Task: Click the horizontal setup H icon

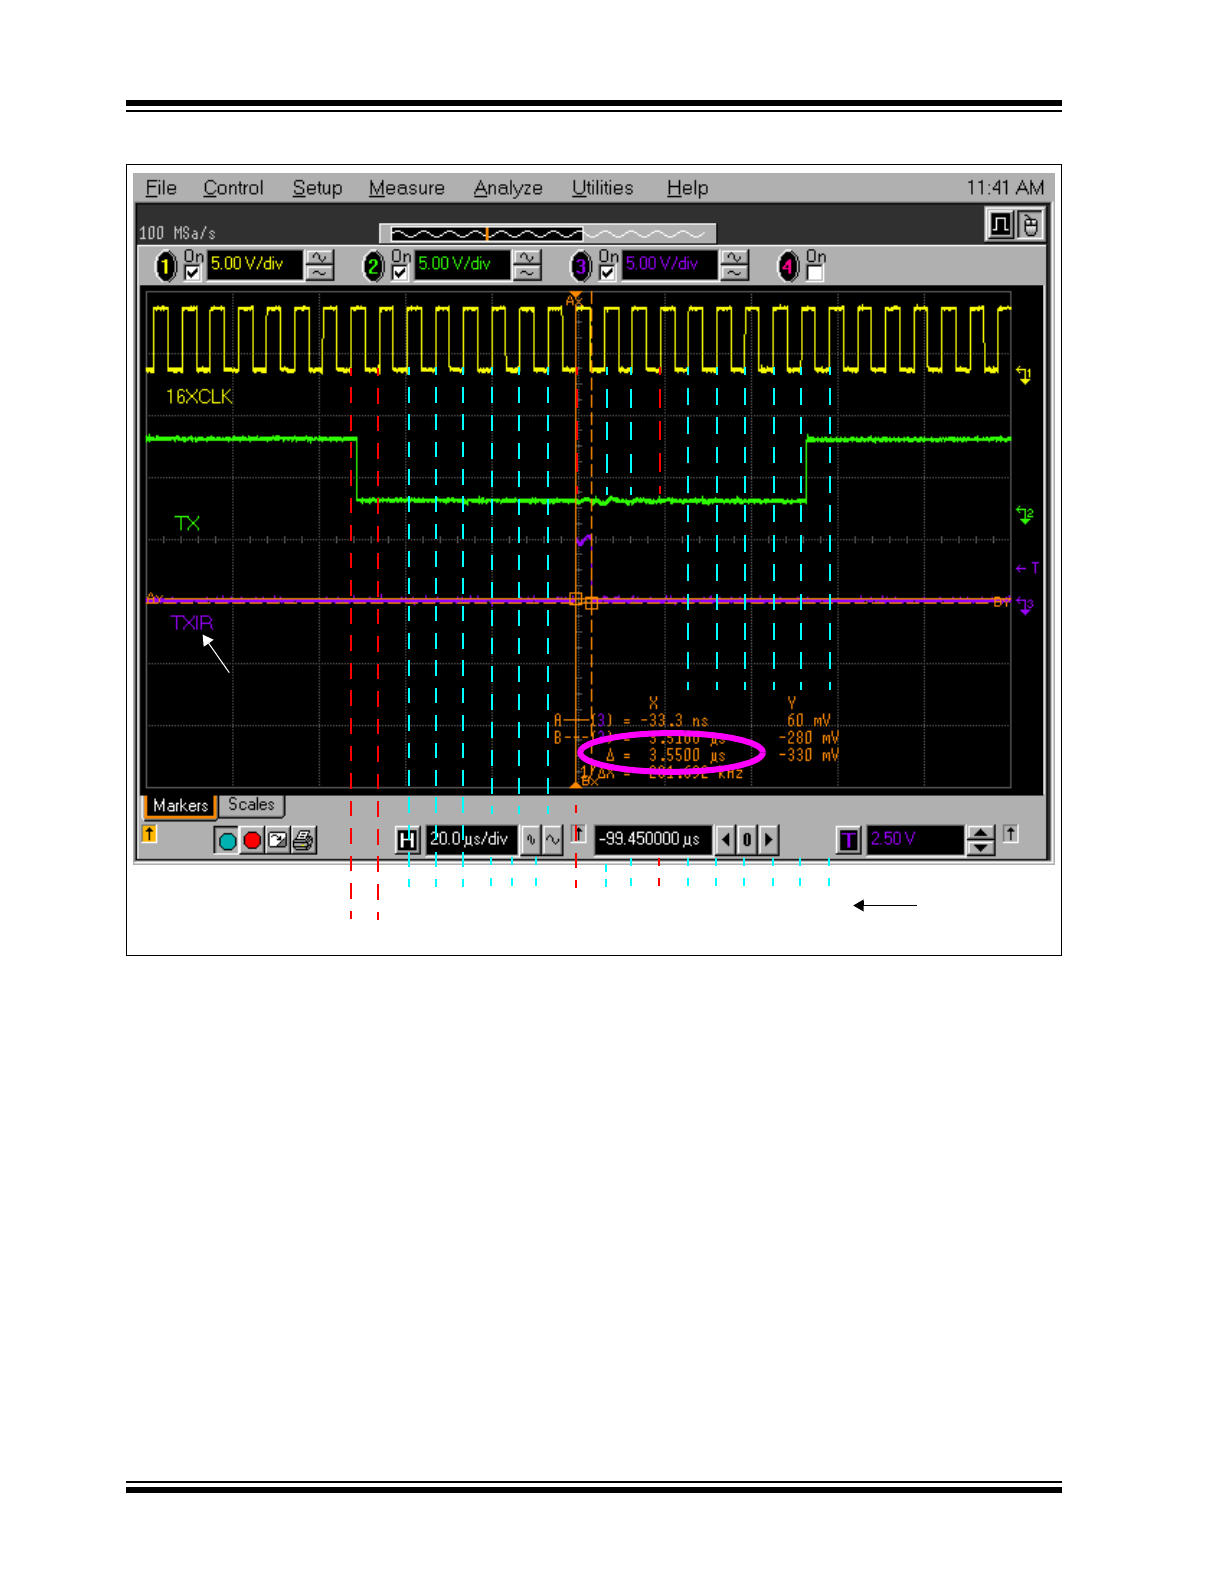Action: tap(406, 840)
